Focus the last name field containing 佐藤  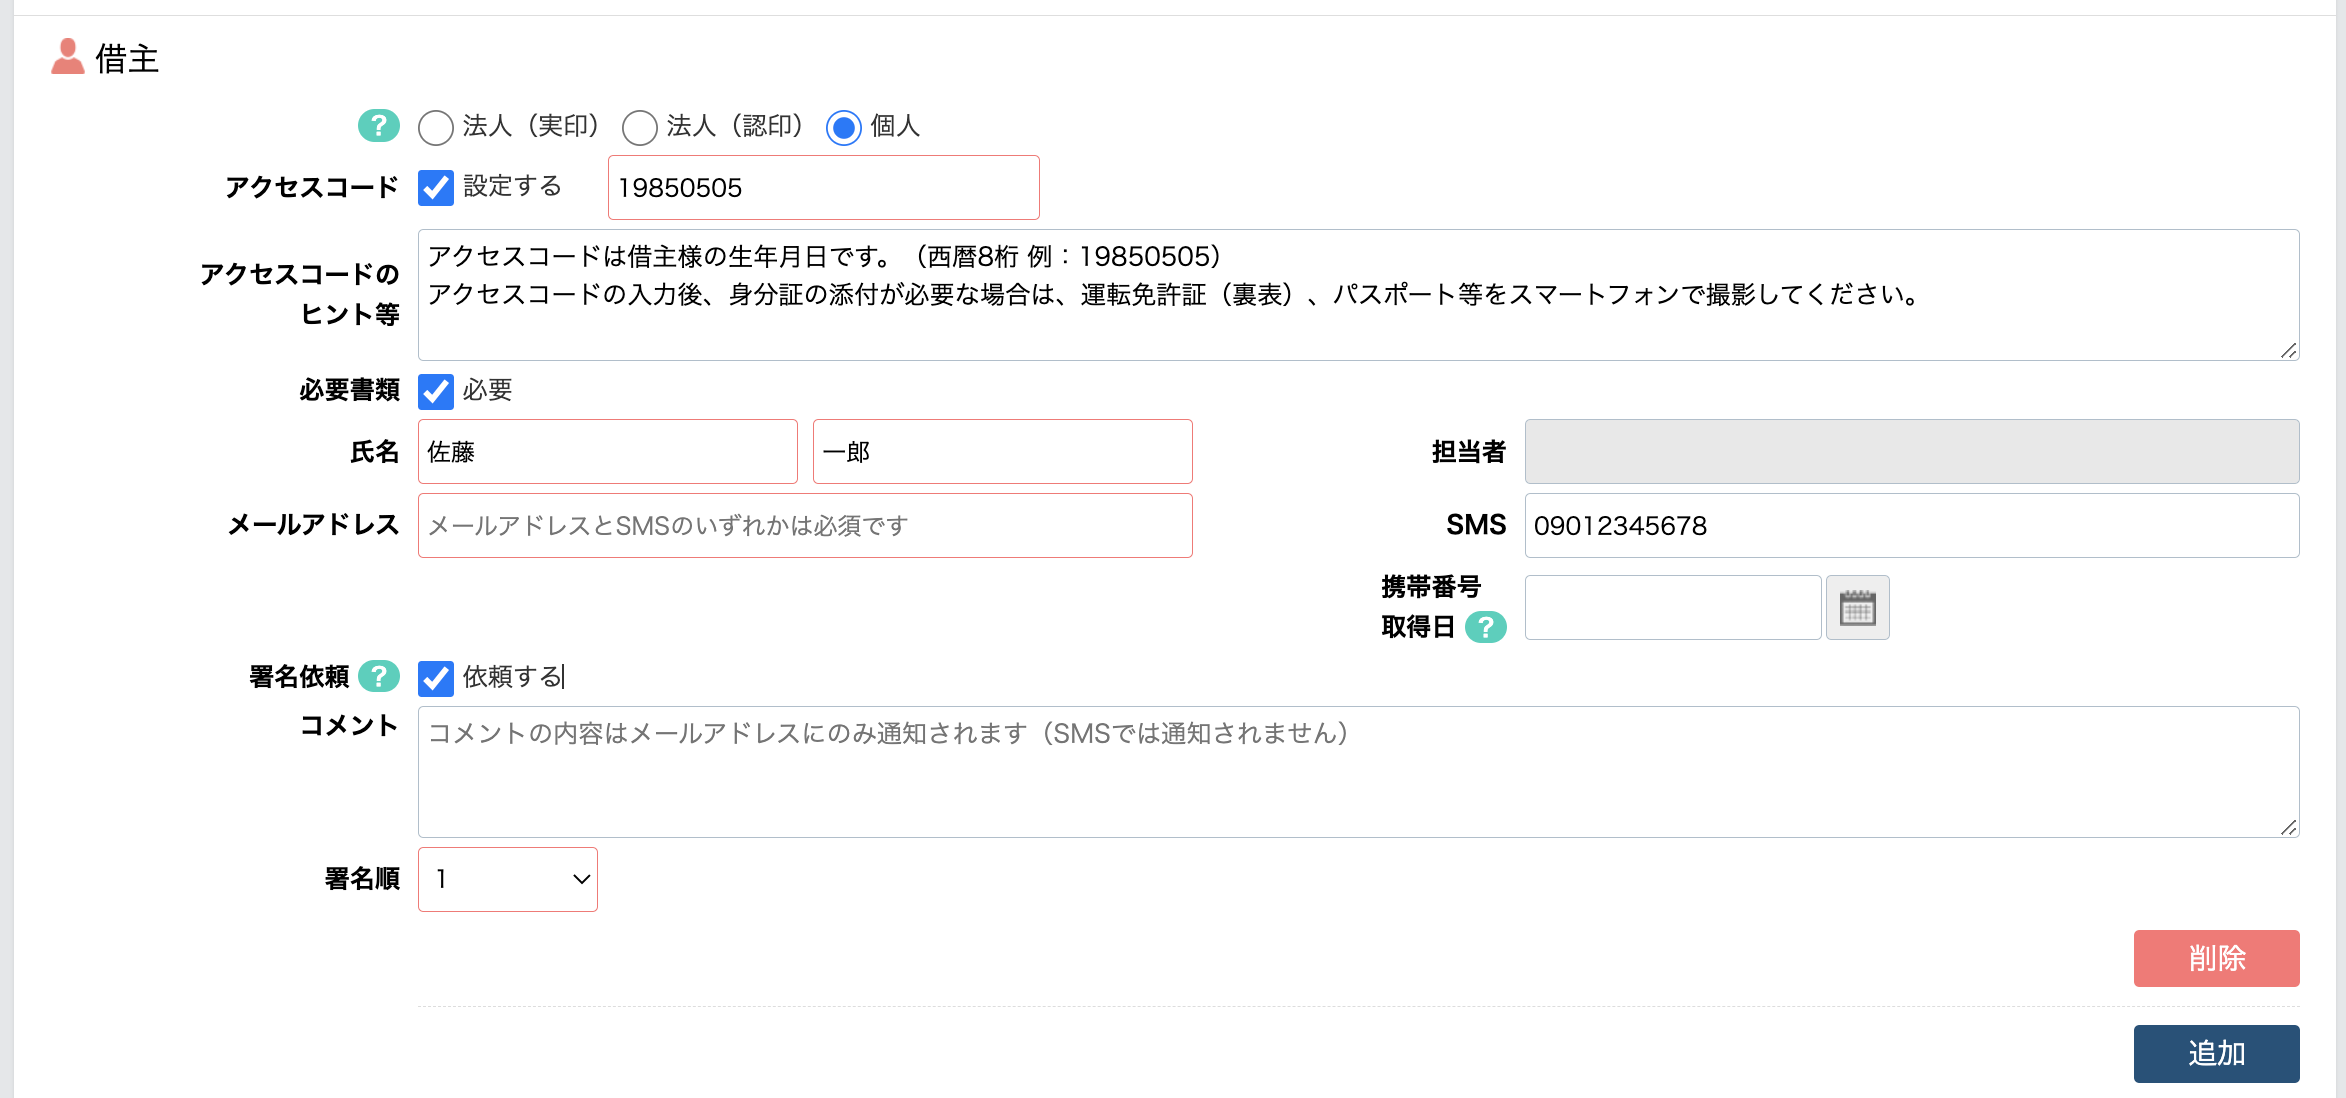click(x=606, y=451)
